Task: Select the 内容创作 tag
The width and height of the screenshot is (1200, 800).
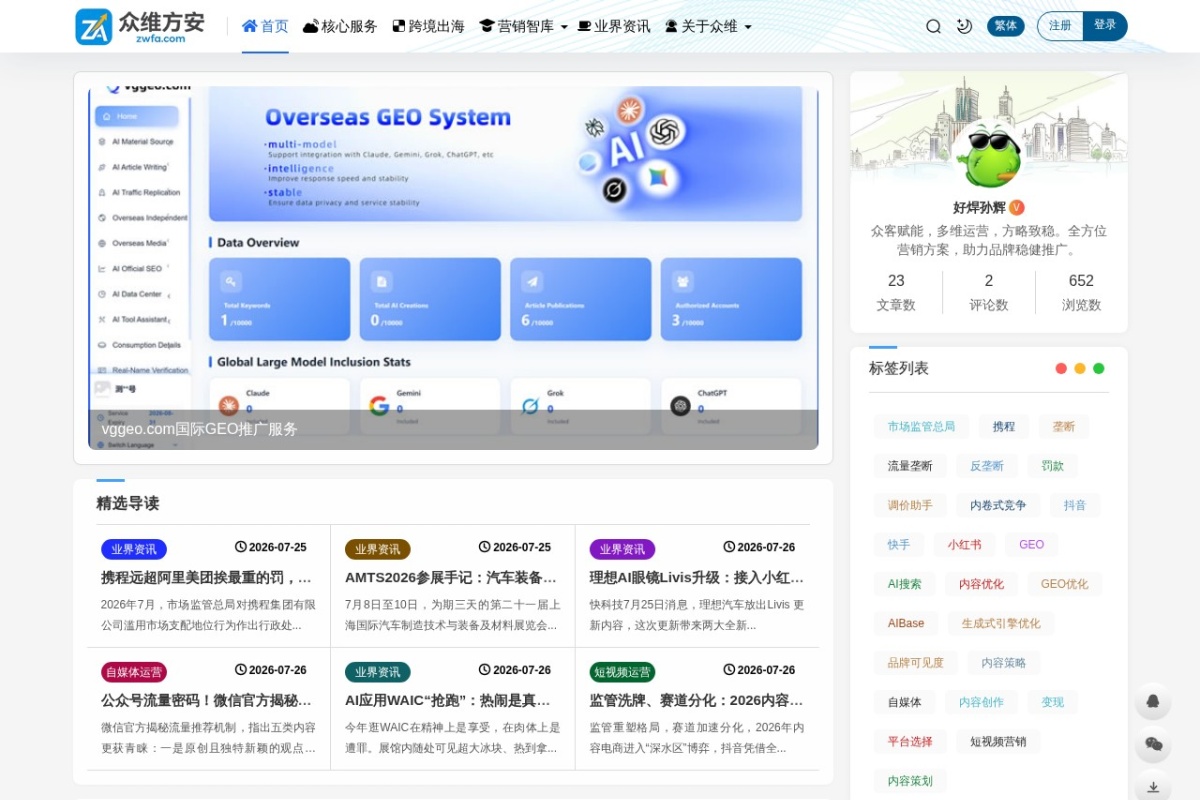Action: tap(981, 702)
